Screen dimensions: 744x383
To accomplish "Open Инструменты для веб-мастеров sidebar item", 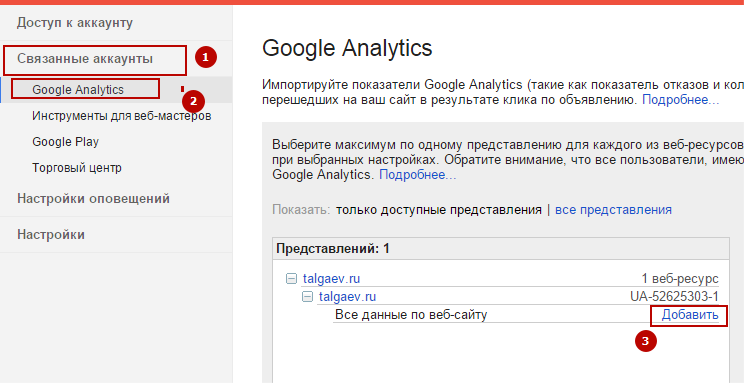I will coord(121,116).
